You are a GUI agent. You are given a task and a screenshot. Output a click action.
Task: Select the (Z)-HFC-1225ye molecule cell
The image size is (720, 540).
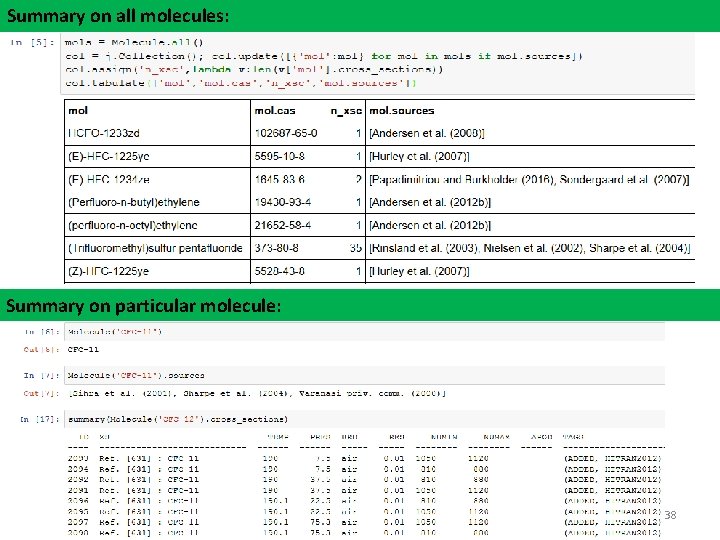coord(108,271)
